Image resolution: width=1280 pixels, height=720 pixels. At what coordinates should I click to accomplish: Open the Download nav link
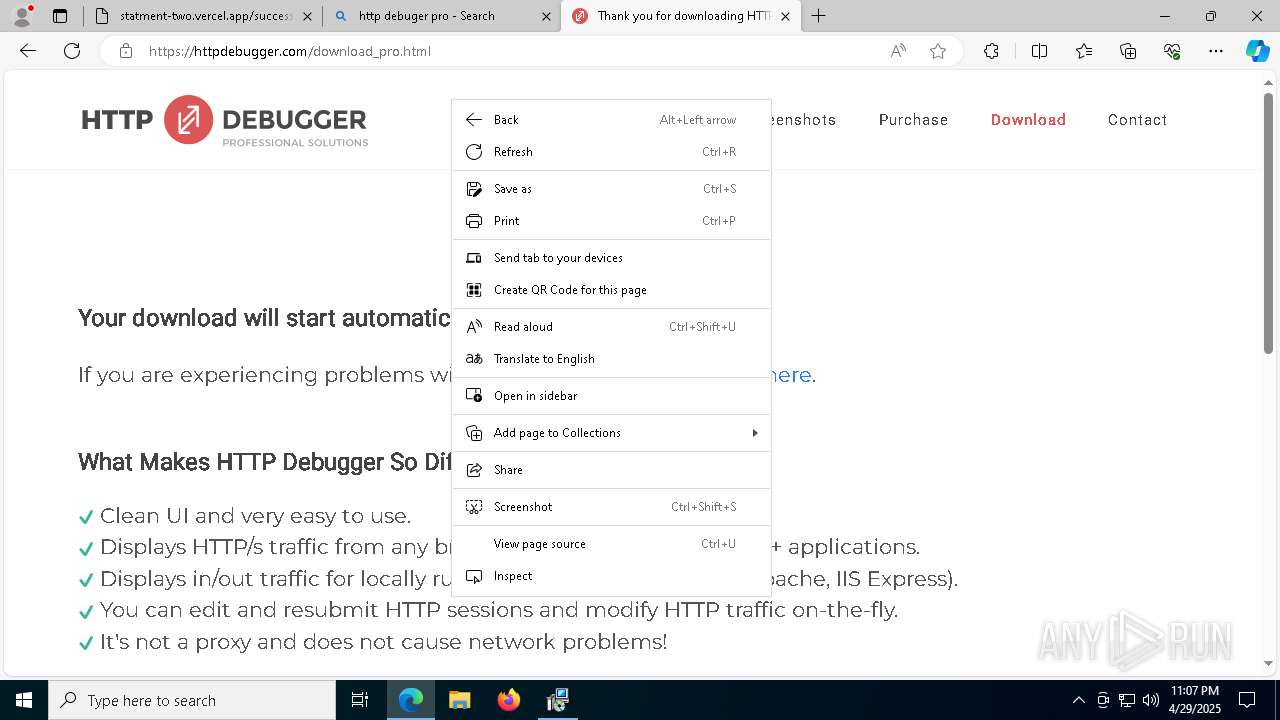tap(1028, 120)
